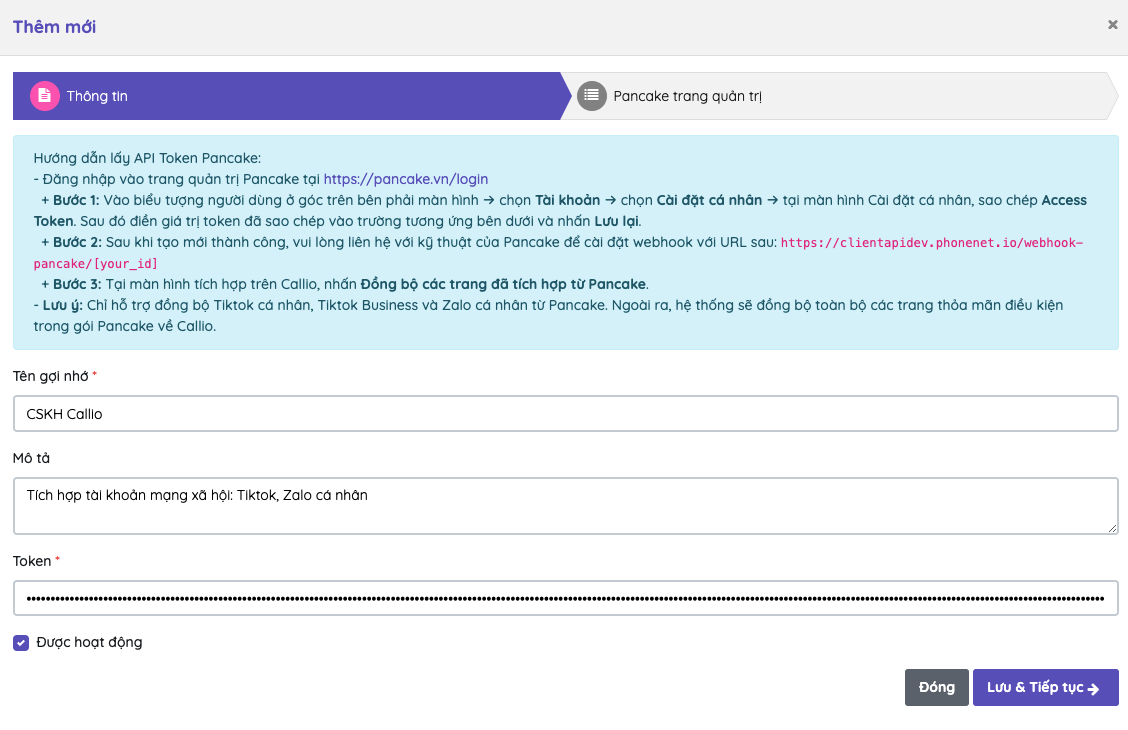The image size is (1128, 730).
Task: Click the Tên gợi nhớ field label
Action: pyautogui.click(x=50, y=375)
